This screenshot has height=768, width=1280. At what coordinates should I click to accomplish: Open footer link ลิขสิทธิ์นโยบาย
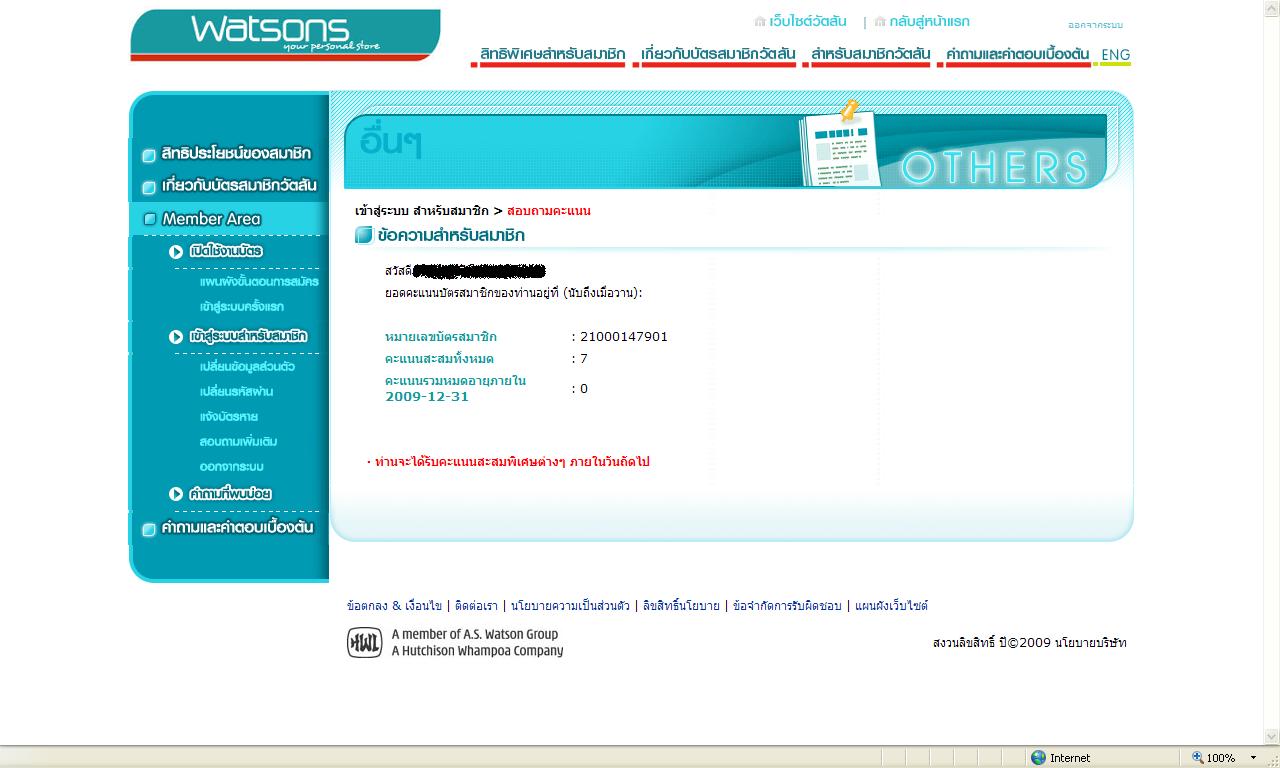pos(681,606)
